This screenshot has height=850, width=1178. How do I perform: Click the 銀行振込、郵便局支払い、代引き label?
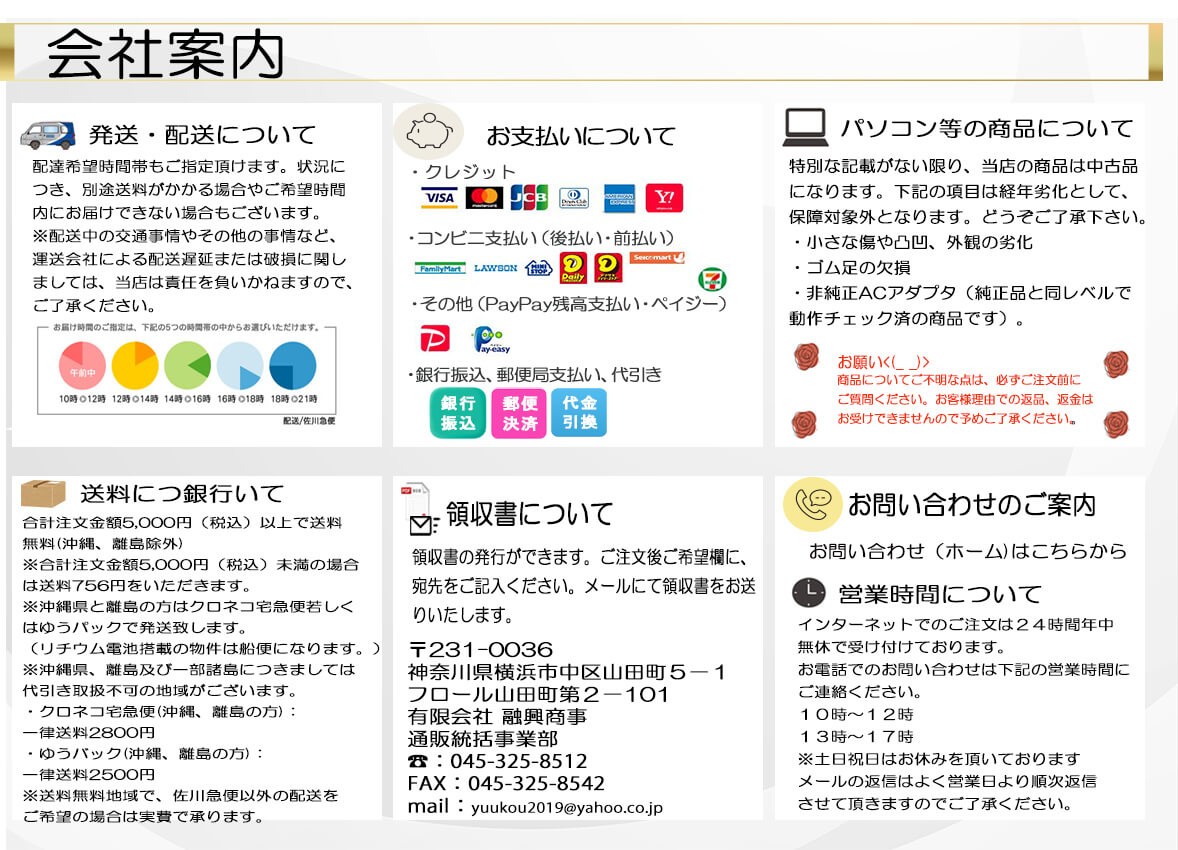[x=535, y=374]
